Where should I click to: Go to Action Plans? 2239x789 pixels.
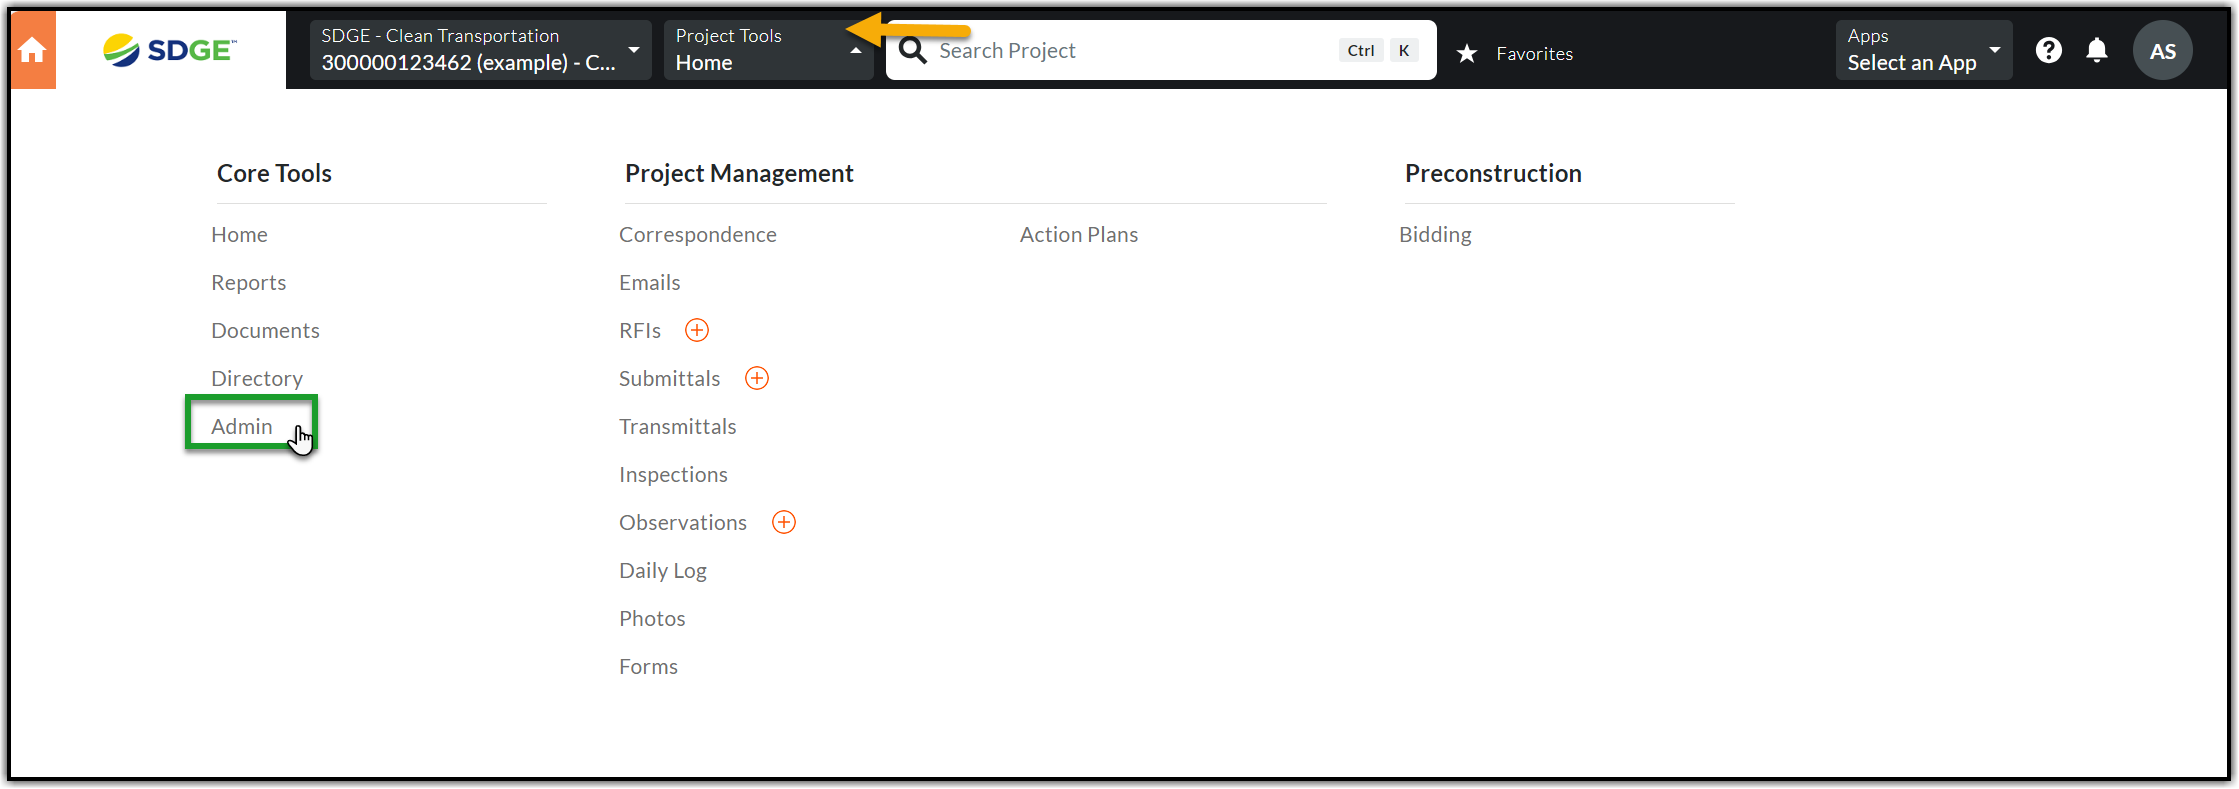click(x=1078, y=235)
